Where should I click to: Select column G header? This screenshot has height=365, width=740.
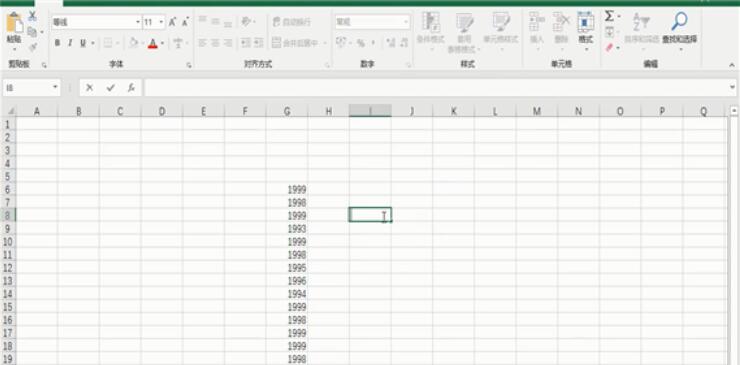click(x=287, y=111)
